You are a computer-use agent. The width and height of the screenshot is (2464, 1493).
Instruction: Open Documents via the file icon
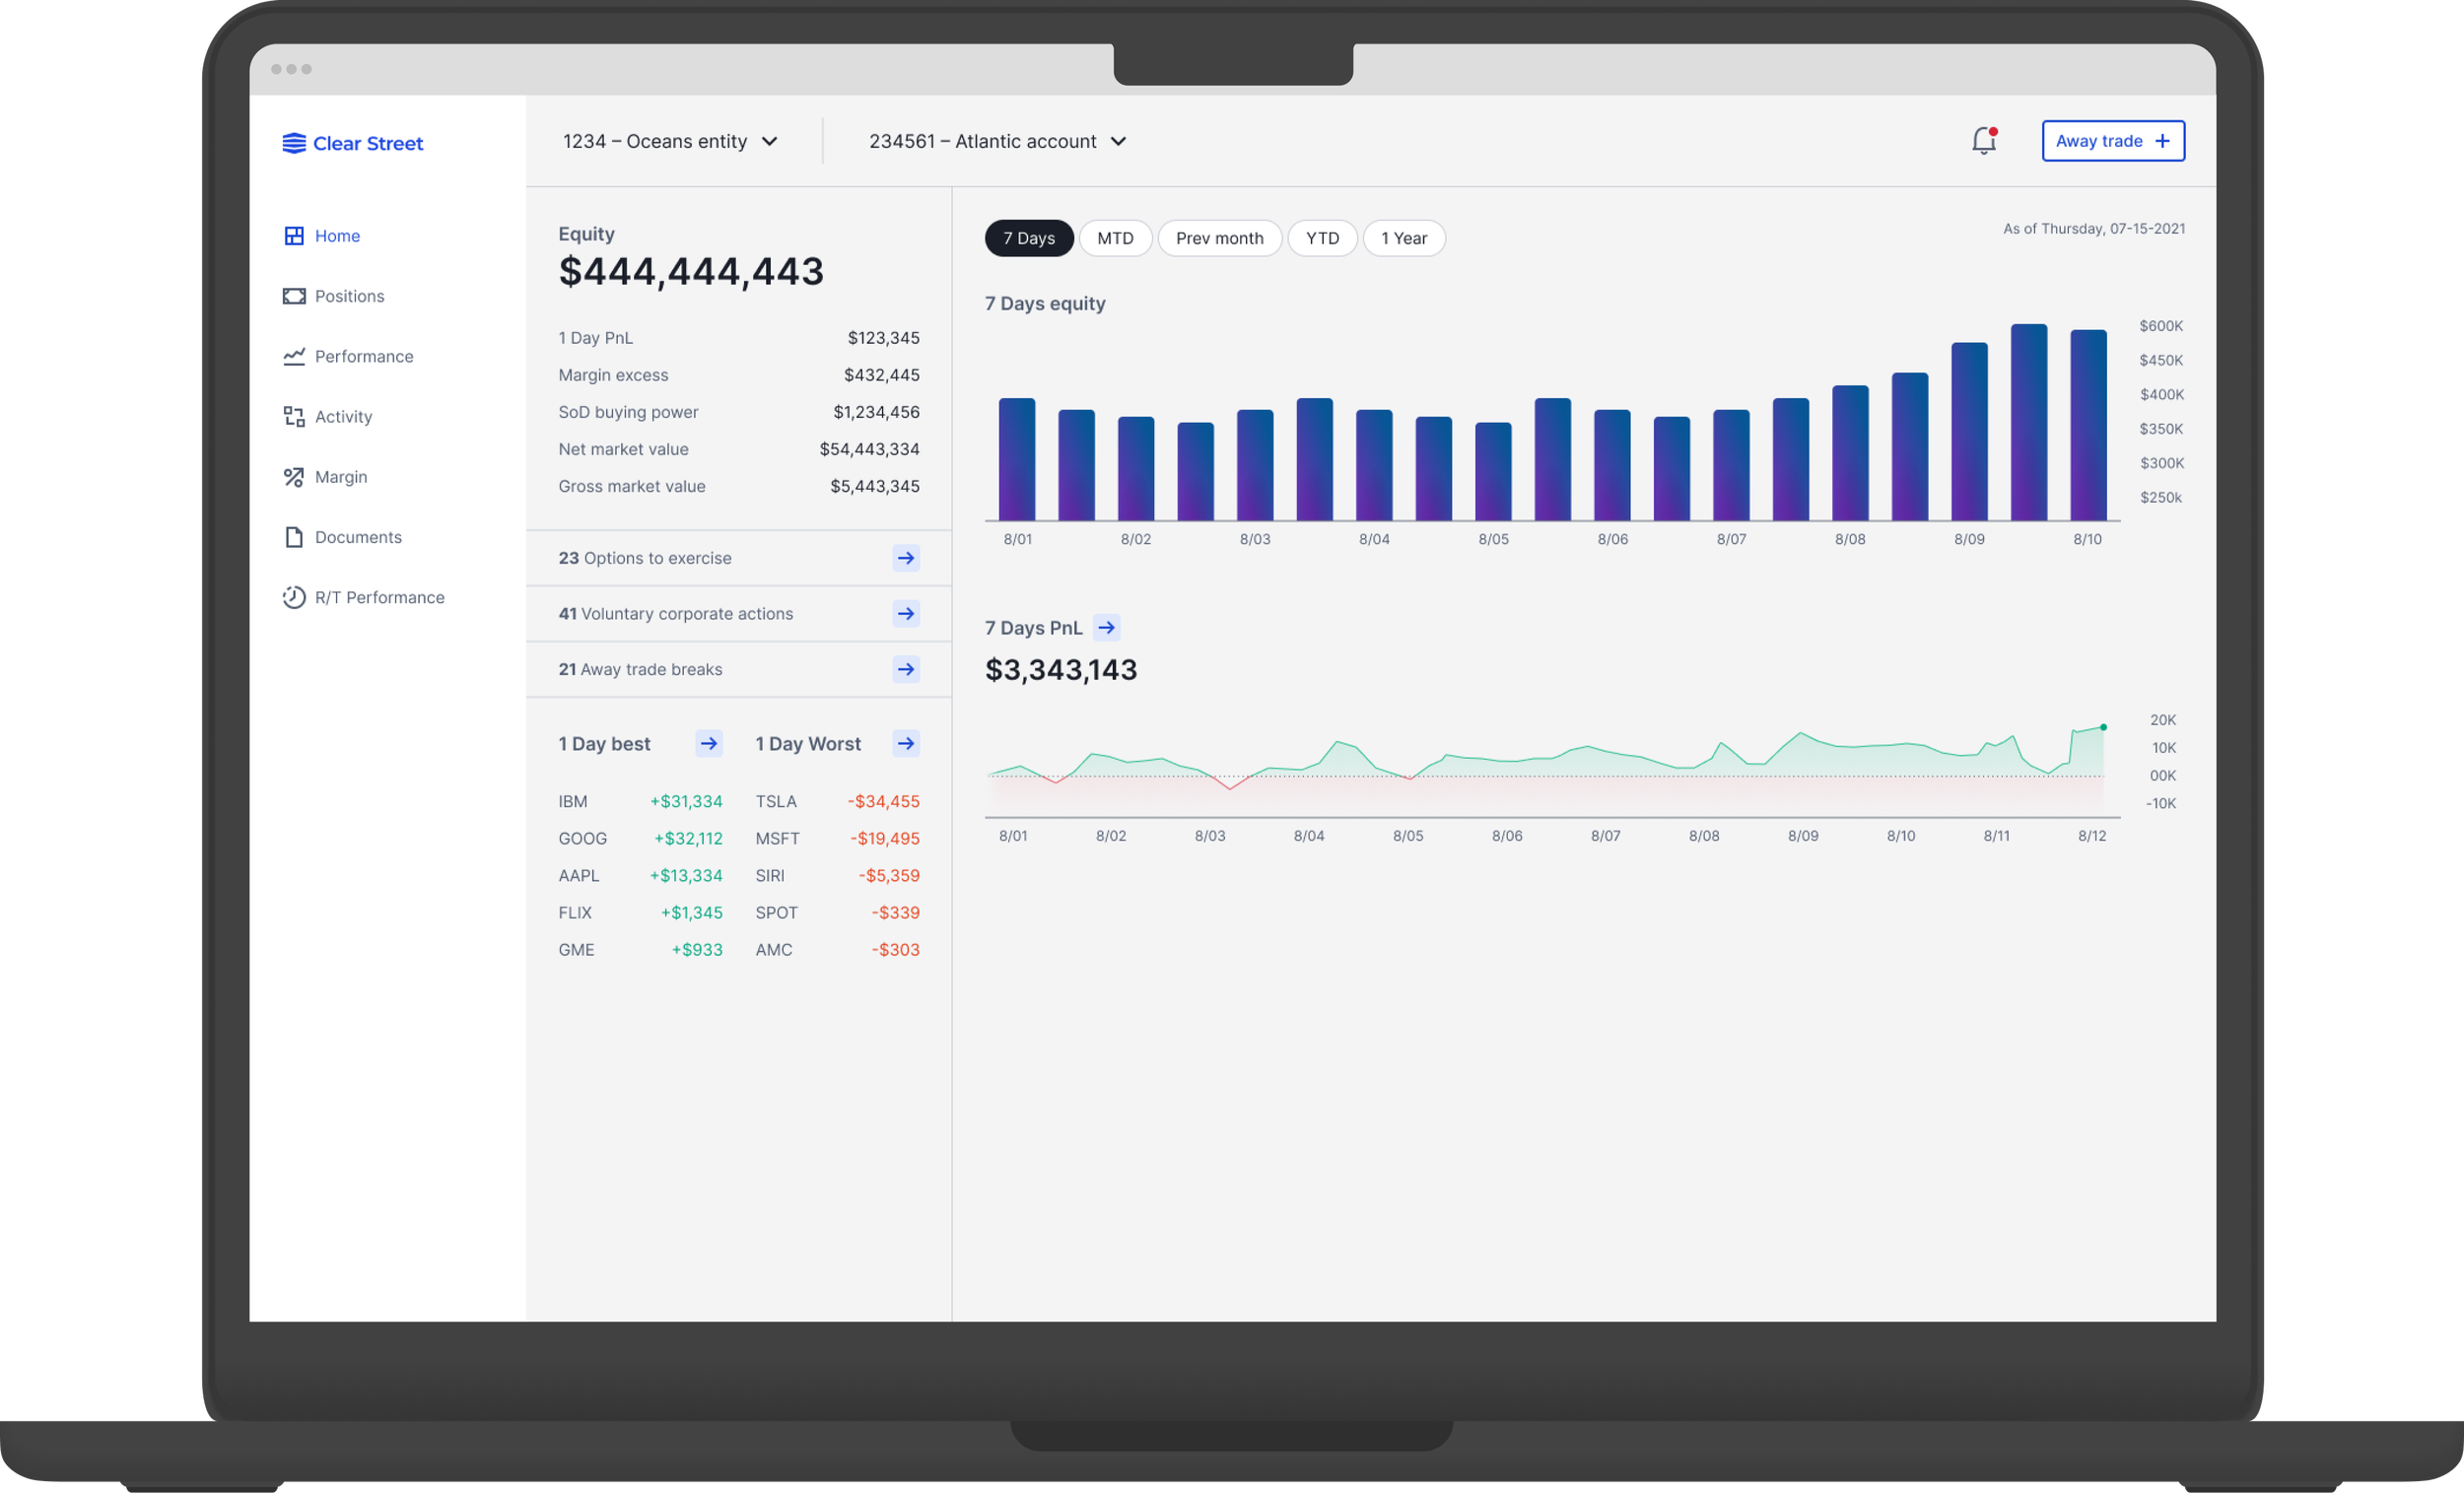(x=294, y=537)
